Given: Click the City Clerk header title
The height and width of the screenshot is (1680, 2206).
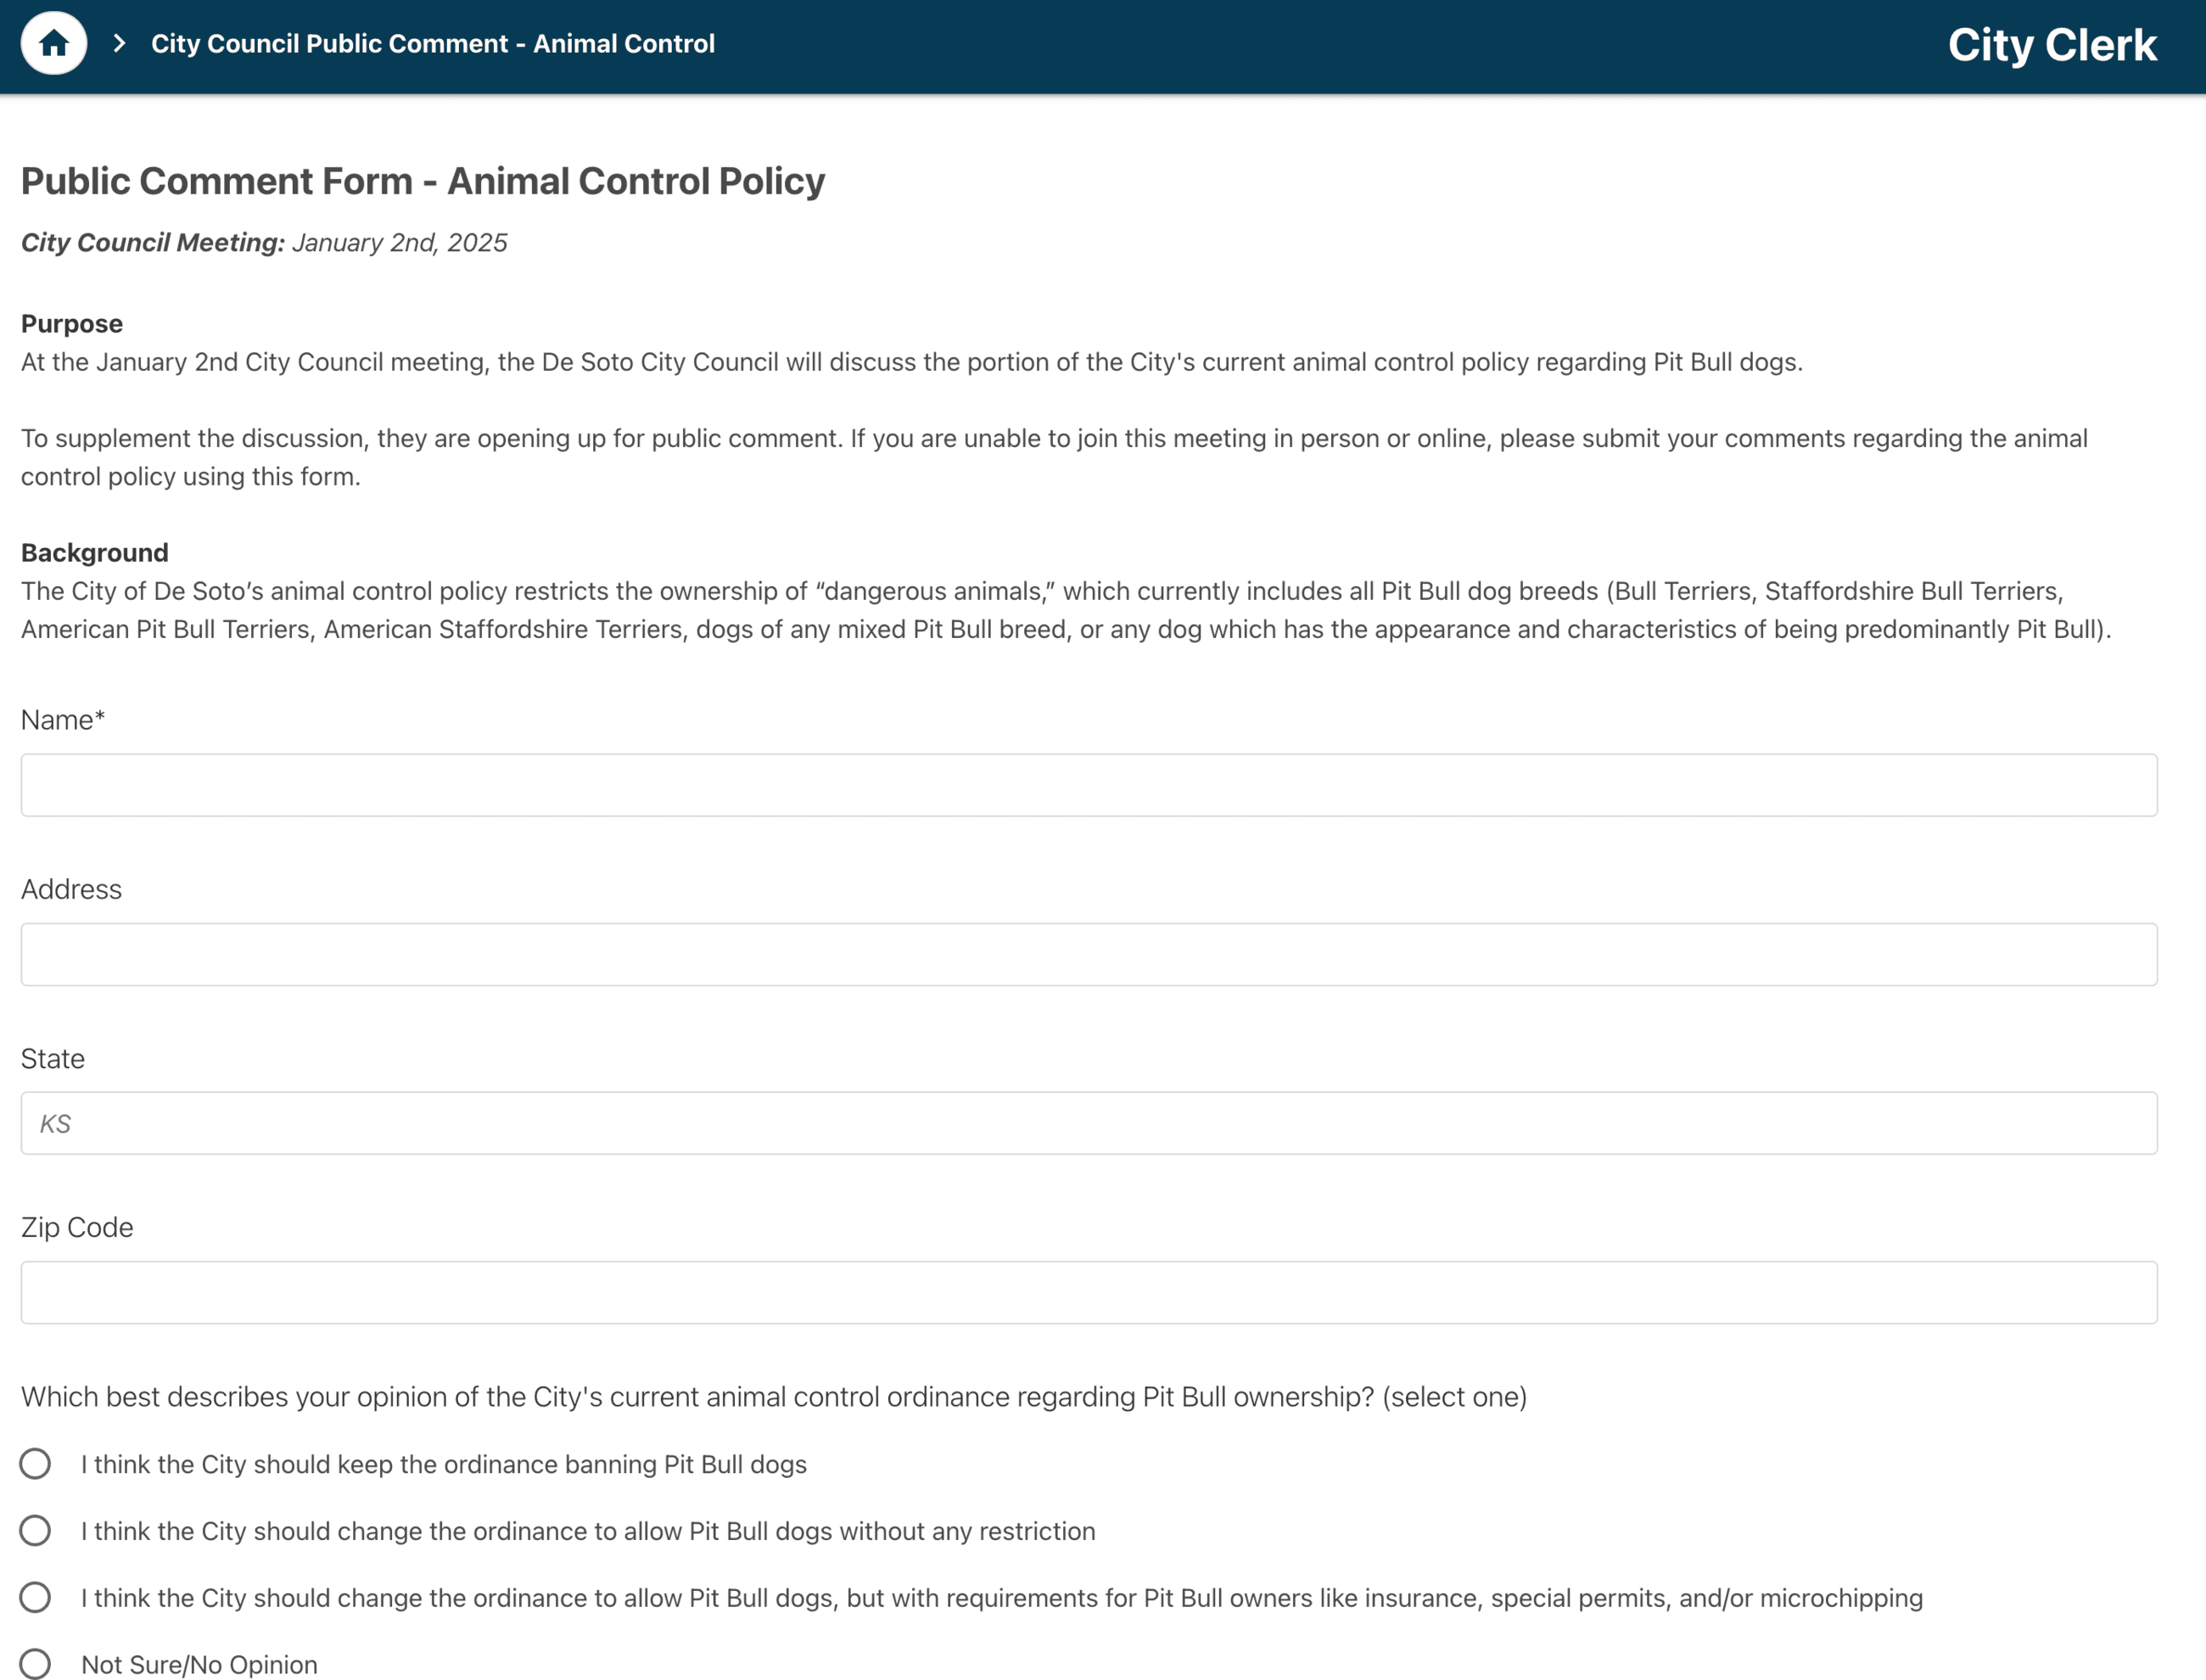Looking at the screenshot, I should coord(2051,45).
